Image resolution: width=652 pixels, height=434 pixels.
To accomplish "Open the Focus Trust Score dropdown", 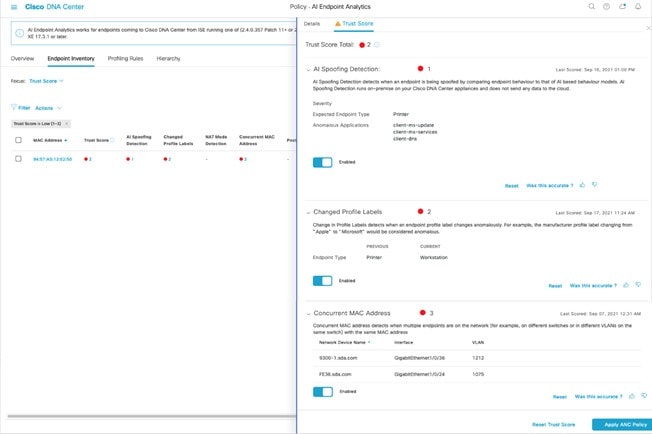I will 46,81.
